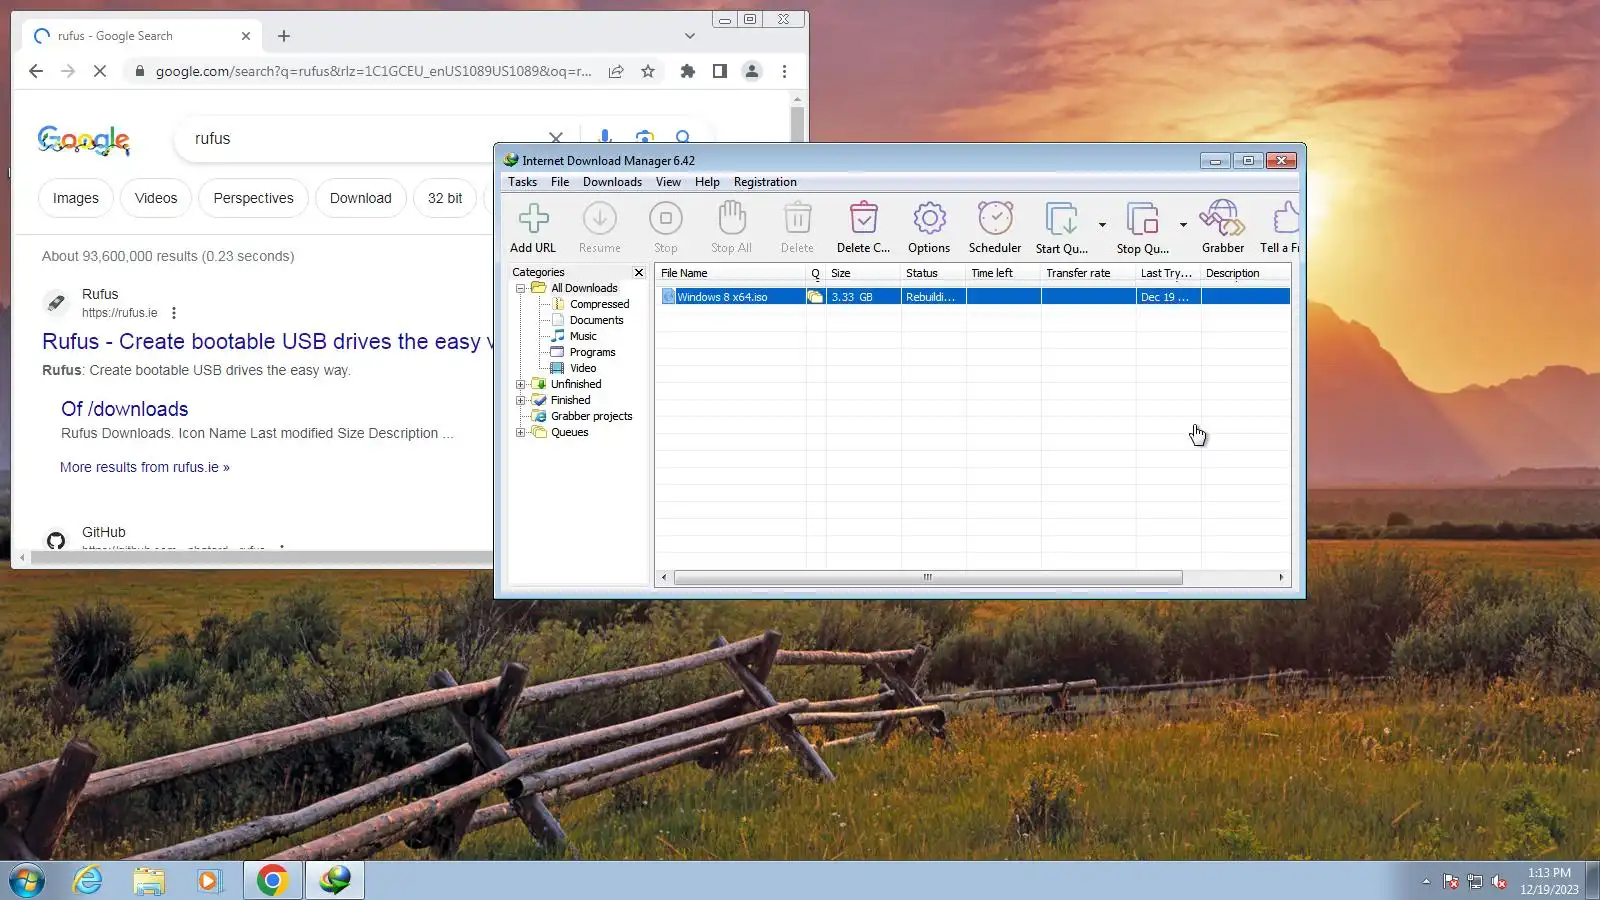Open Stop Queue dropdown arrow
The width and height of the screenshot is (1600, 900).
1183,224
